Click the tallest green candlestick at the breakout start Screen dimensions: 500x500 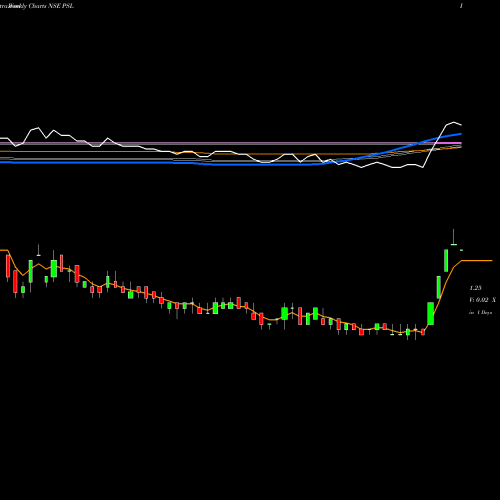(431, 313)
